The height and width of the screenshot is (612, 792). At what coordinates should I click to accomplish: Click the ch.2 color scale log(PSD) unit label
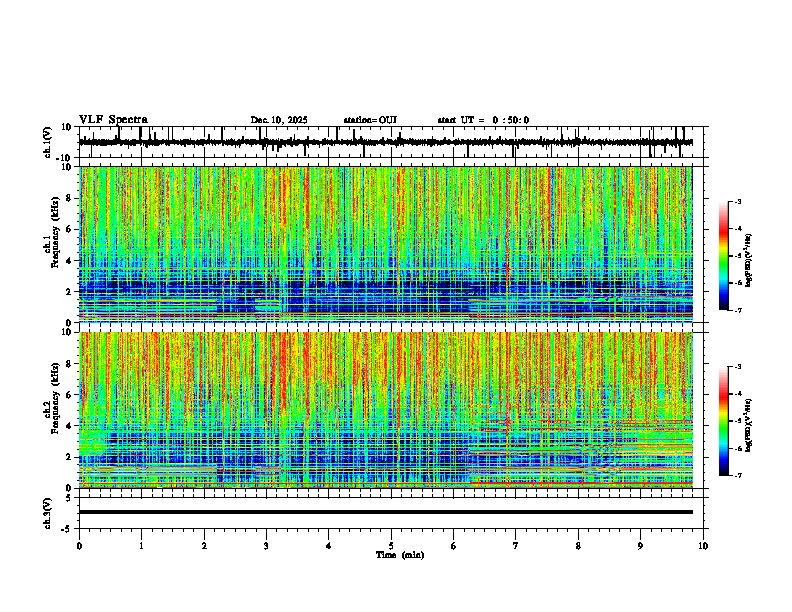[x=750, y=425]
